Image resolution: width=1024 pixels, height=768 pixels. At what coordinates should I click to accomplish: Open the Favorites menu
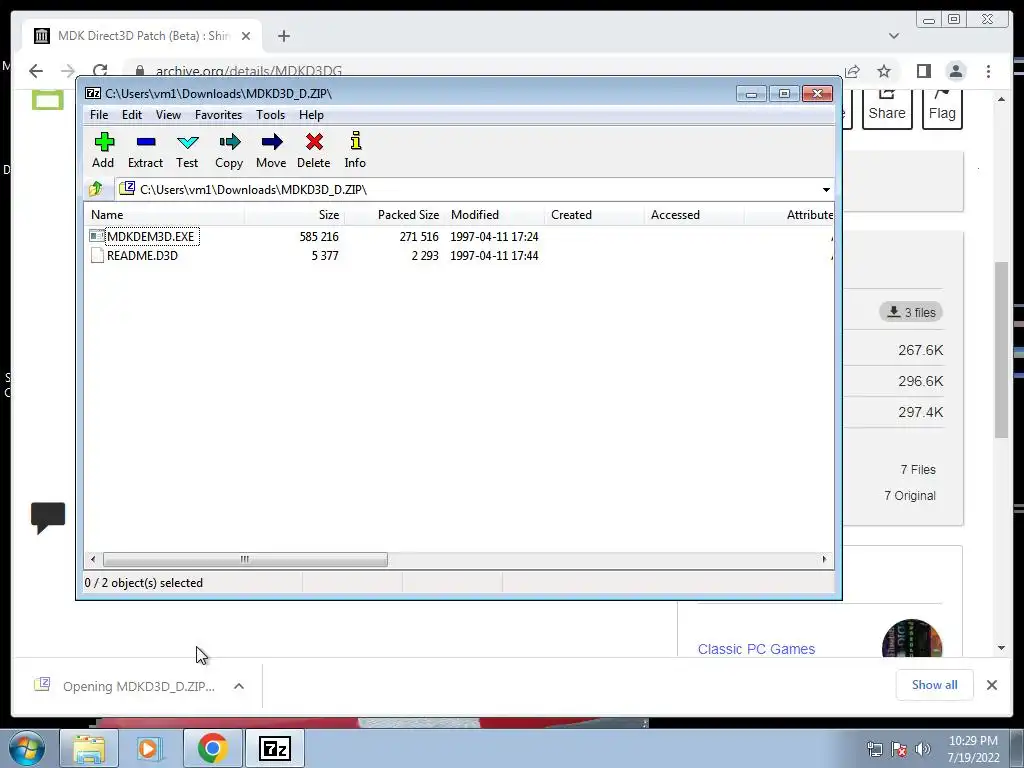click(218, 115)
